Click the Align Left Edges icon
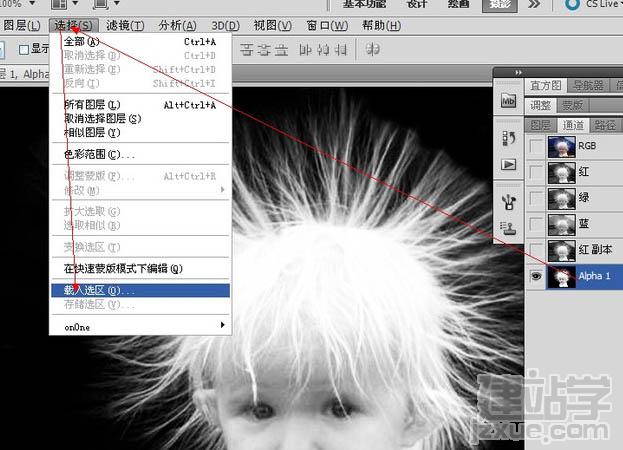This screenshot has width=623, height=450. coord(305,50)
